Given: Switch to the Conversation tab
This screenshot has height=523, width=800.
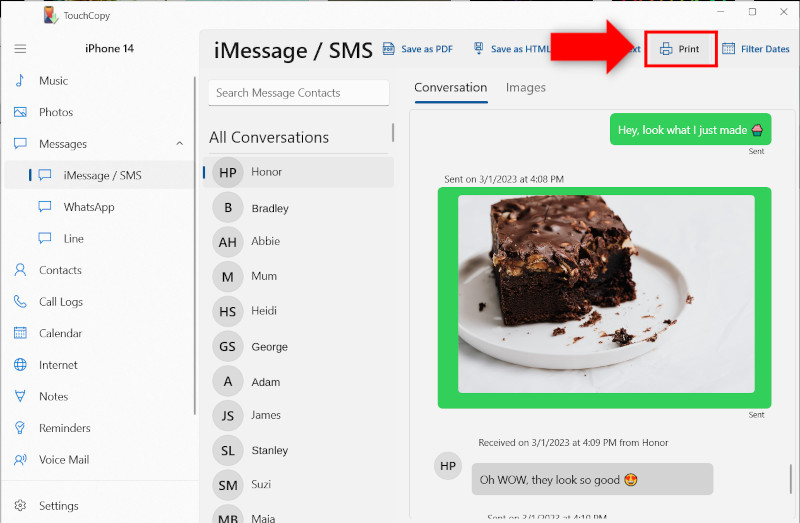Looking at the screenshot, I should (451, 88).
